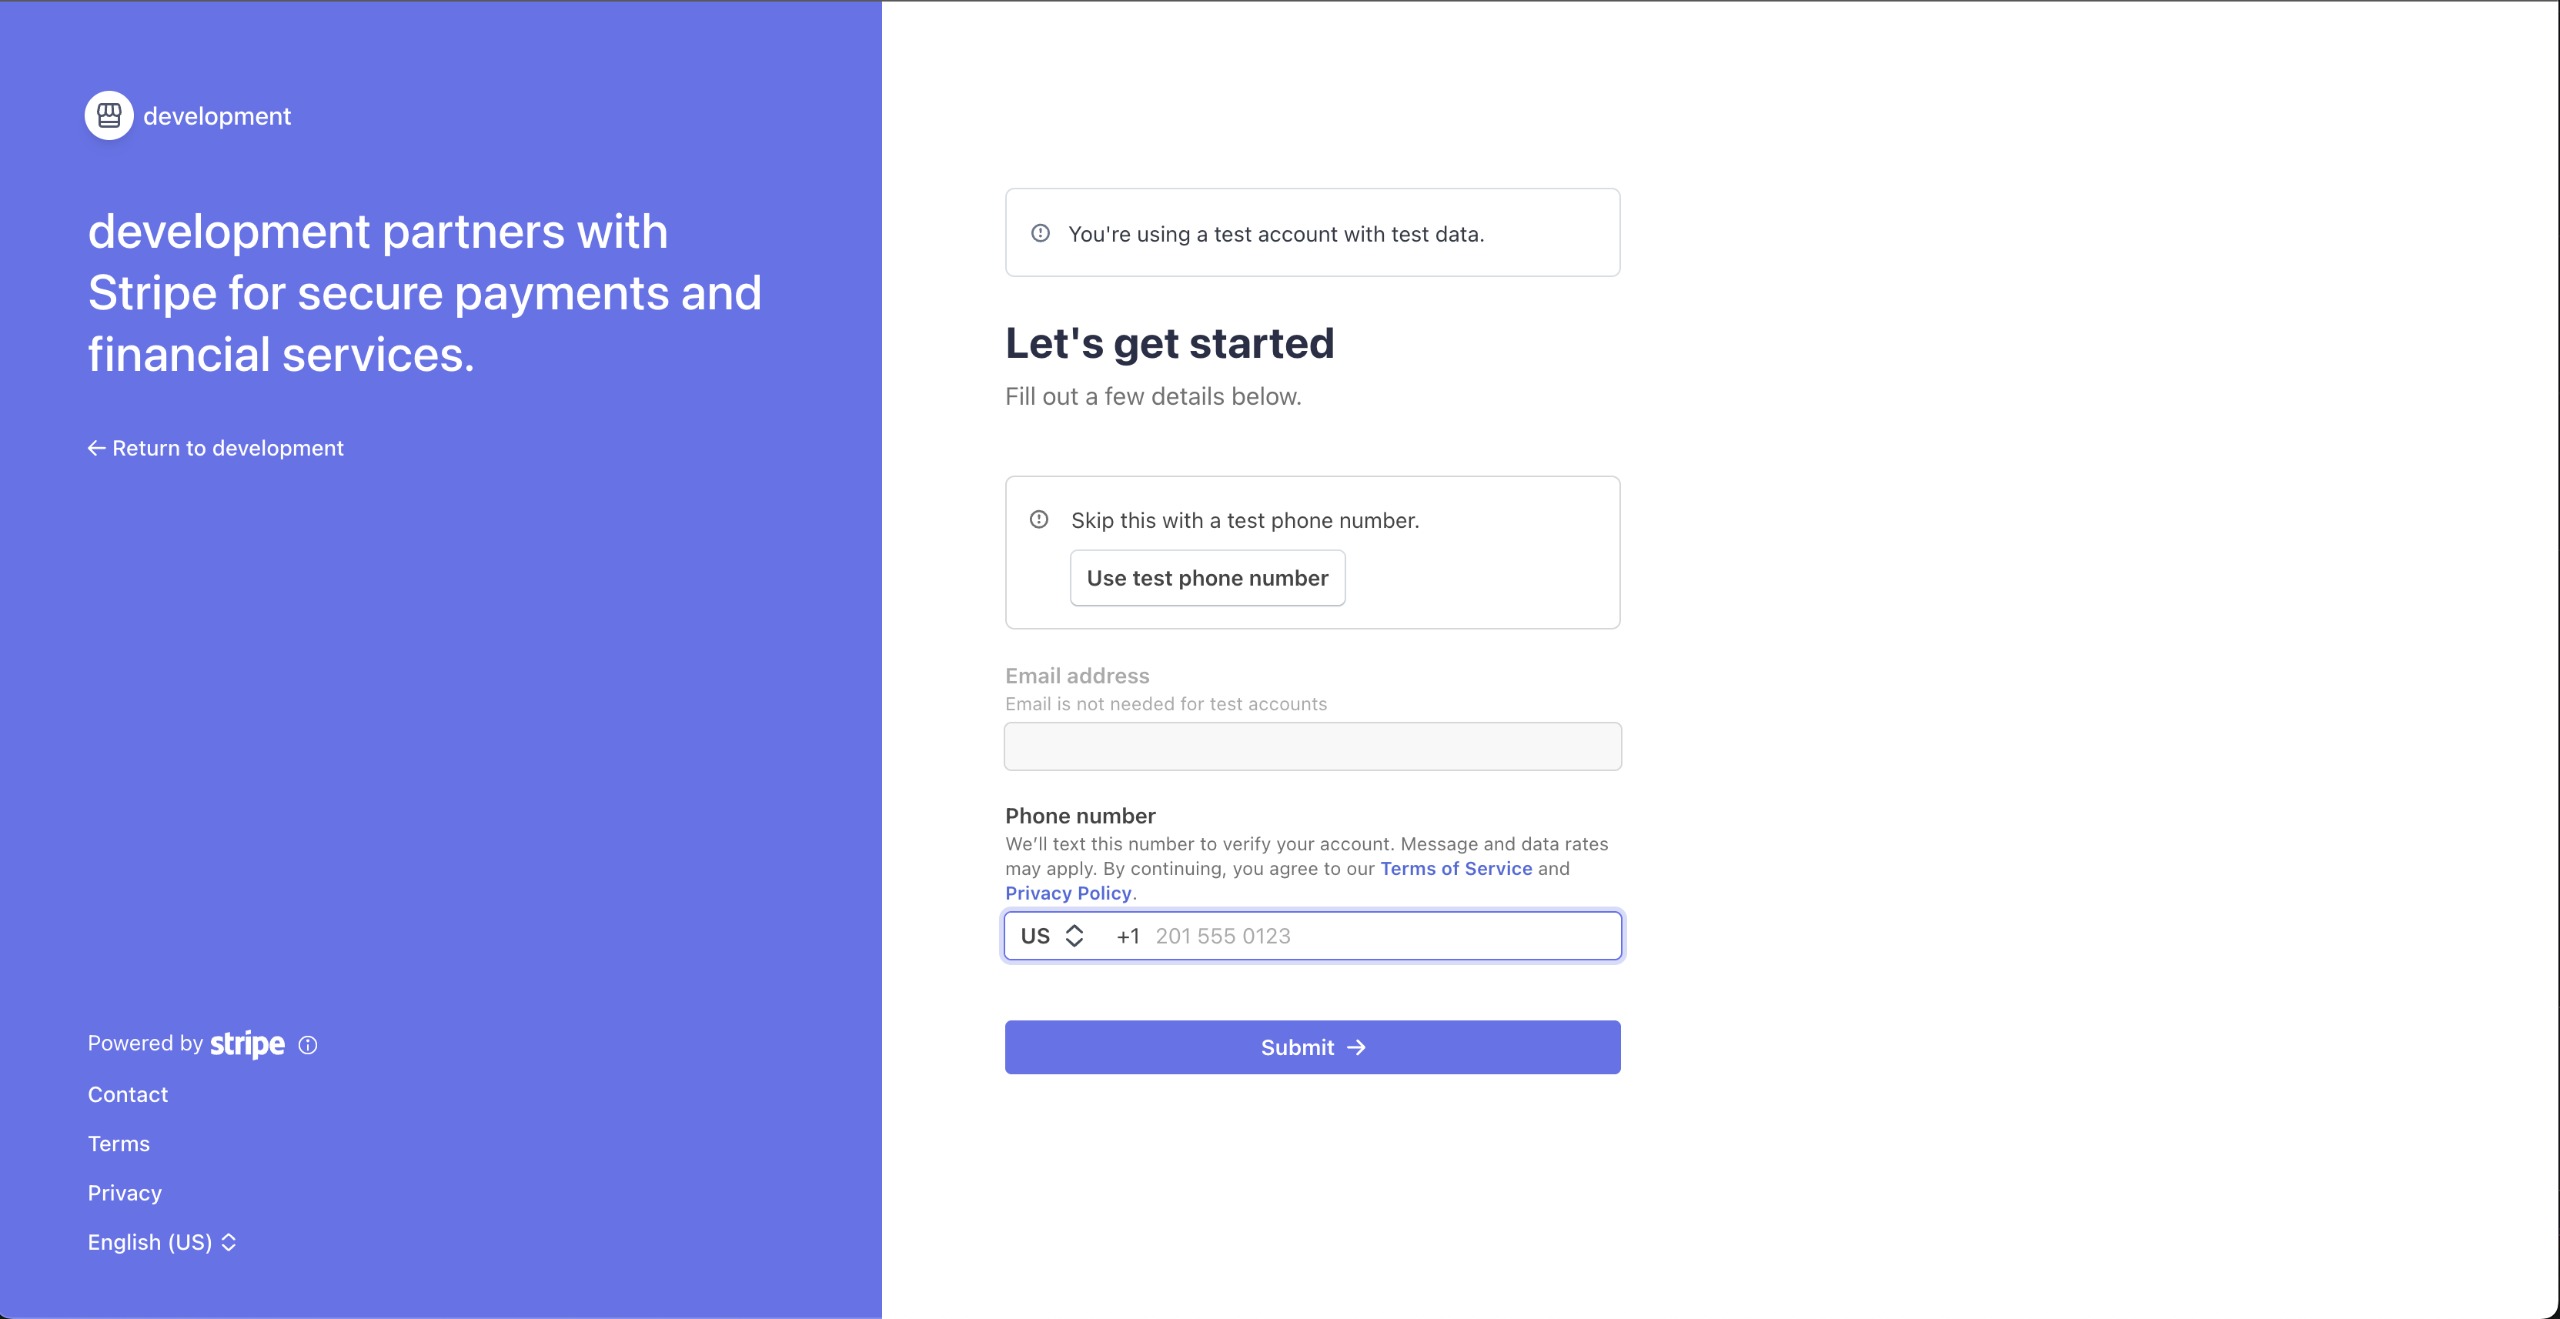Focus the phone number input field
Viewport: 2560px width, 1319px height.
coord(1380,936)
